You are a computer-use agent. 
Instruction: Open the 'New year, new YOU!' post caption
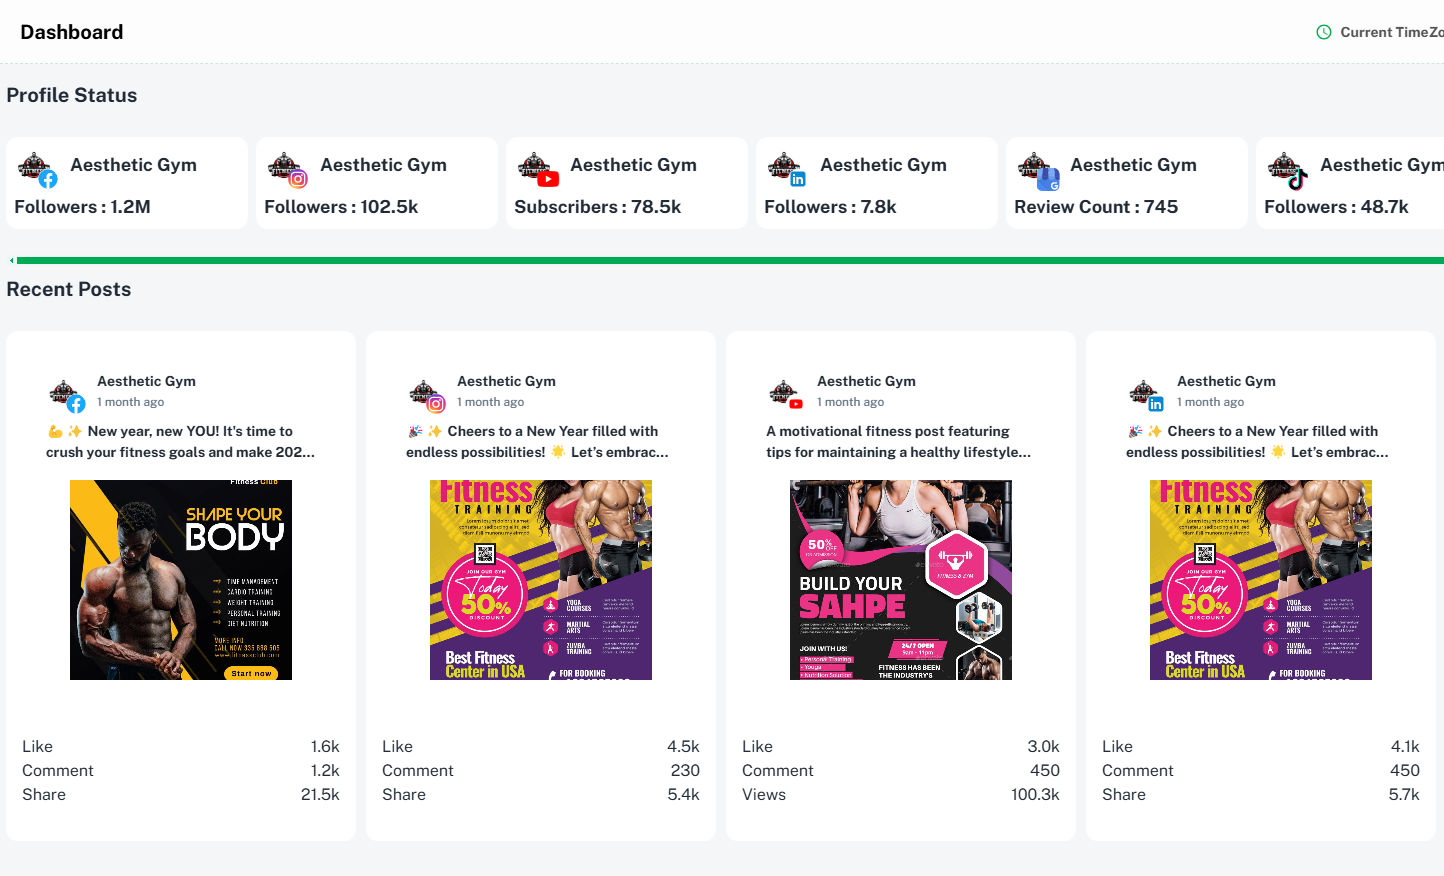tap(181, 442)
